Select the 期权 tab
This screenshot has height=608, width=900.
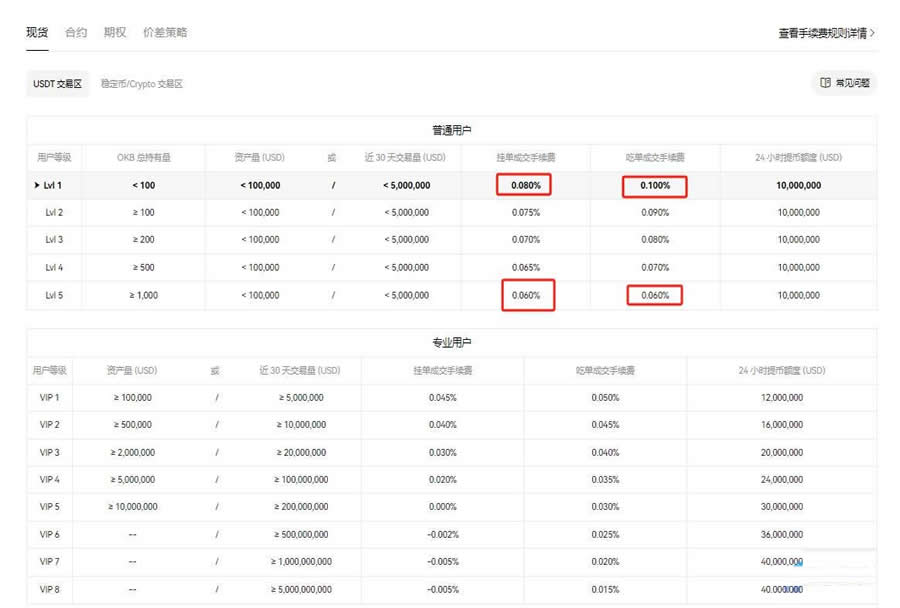(115, 32)
